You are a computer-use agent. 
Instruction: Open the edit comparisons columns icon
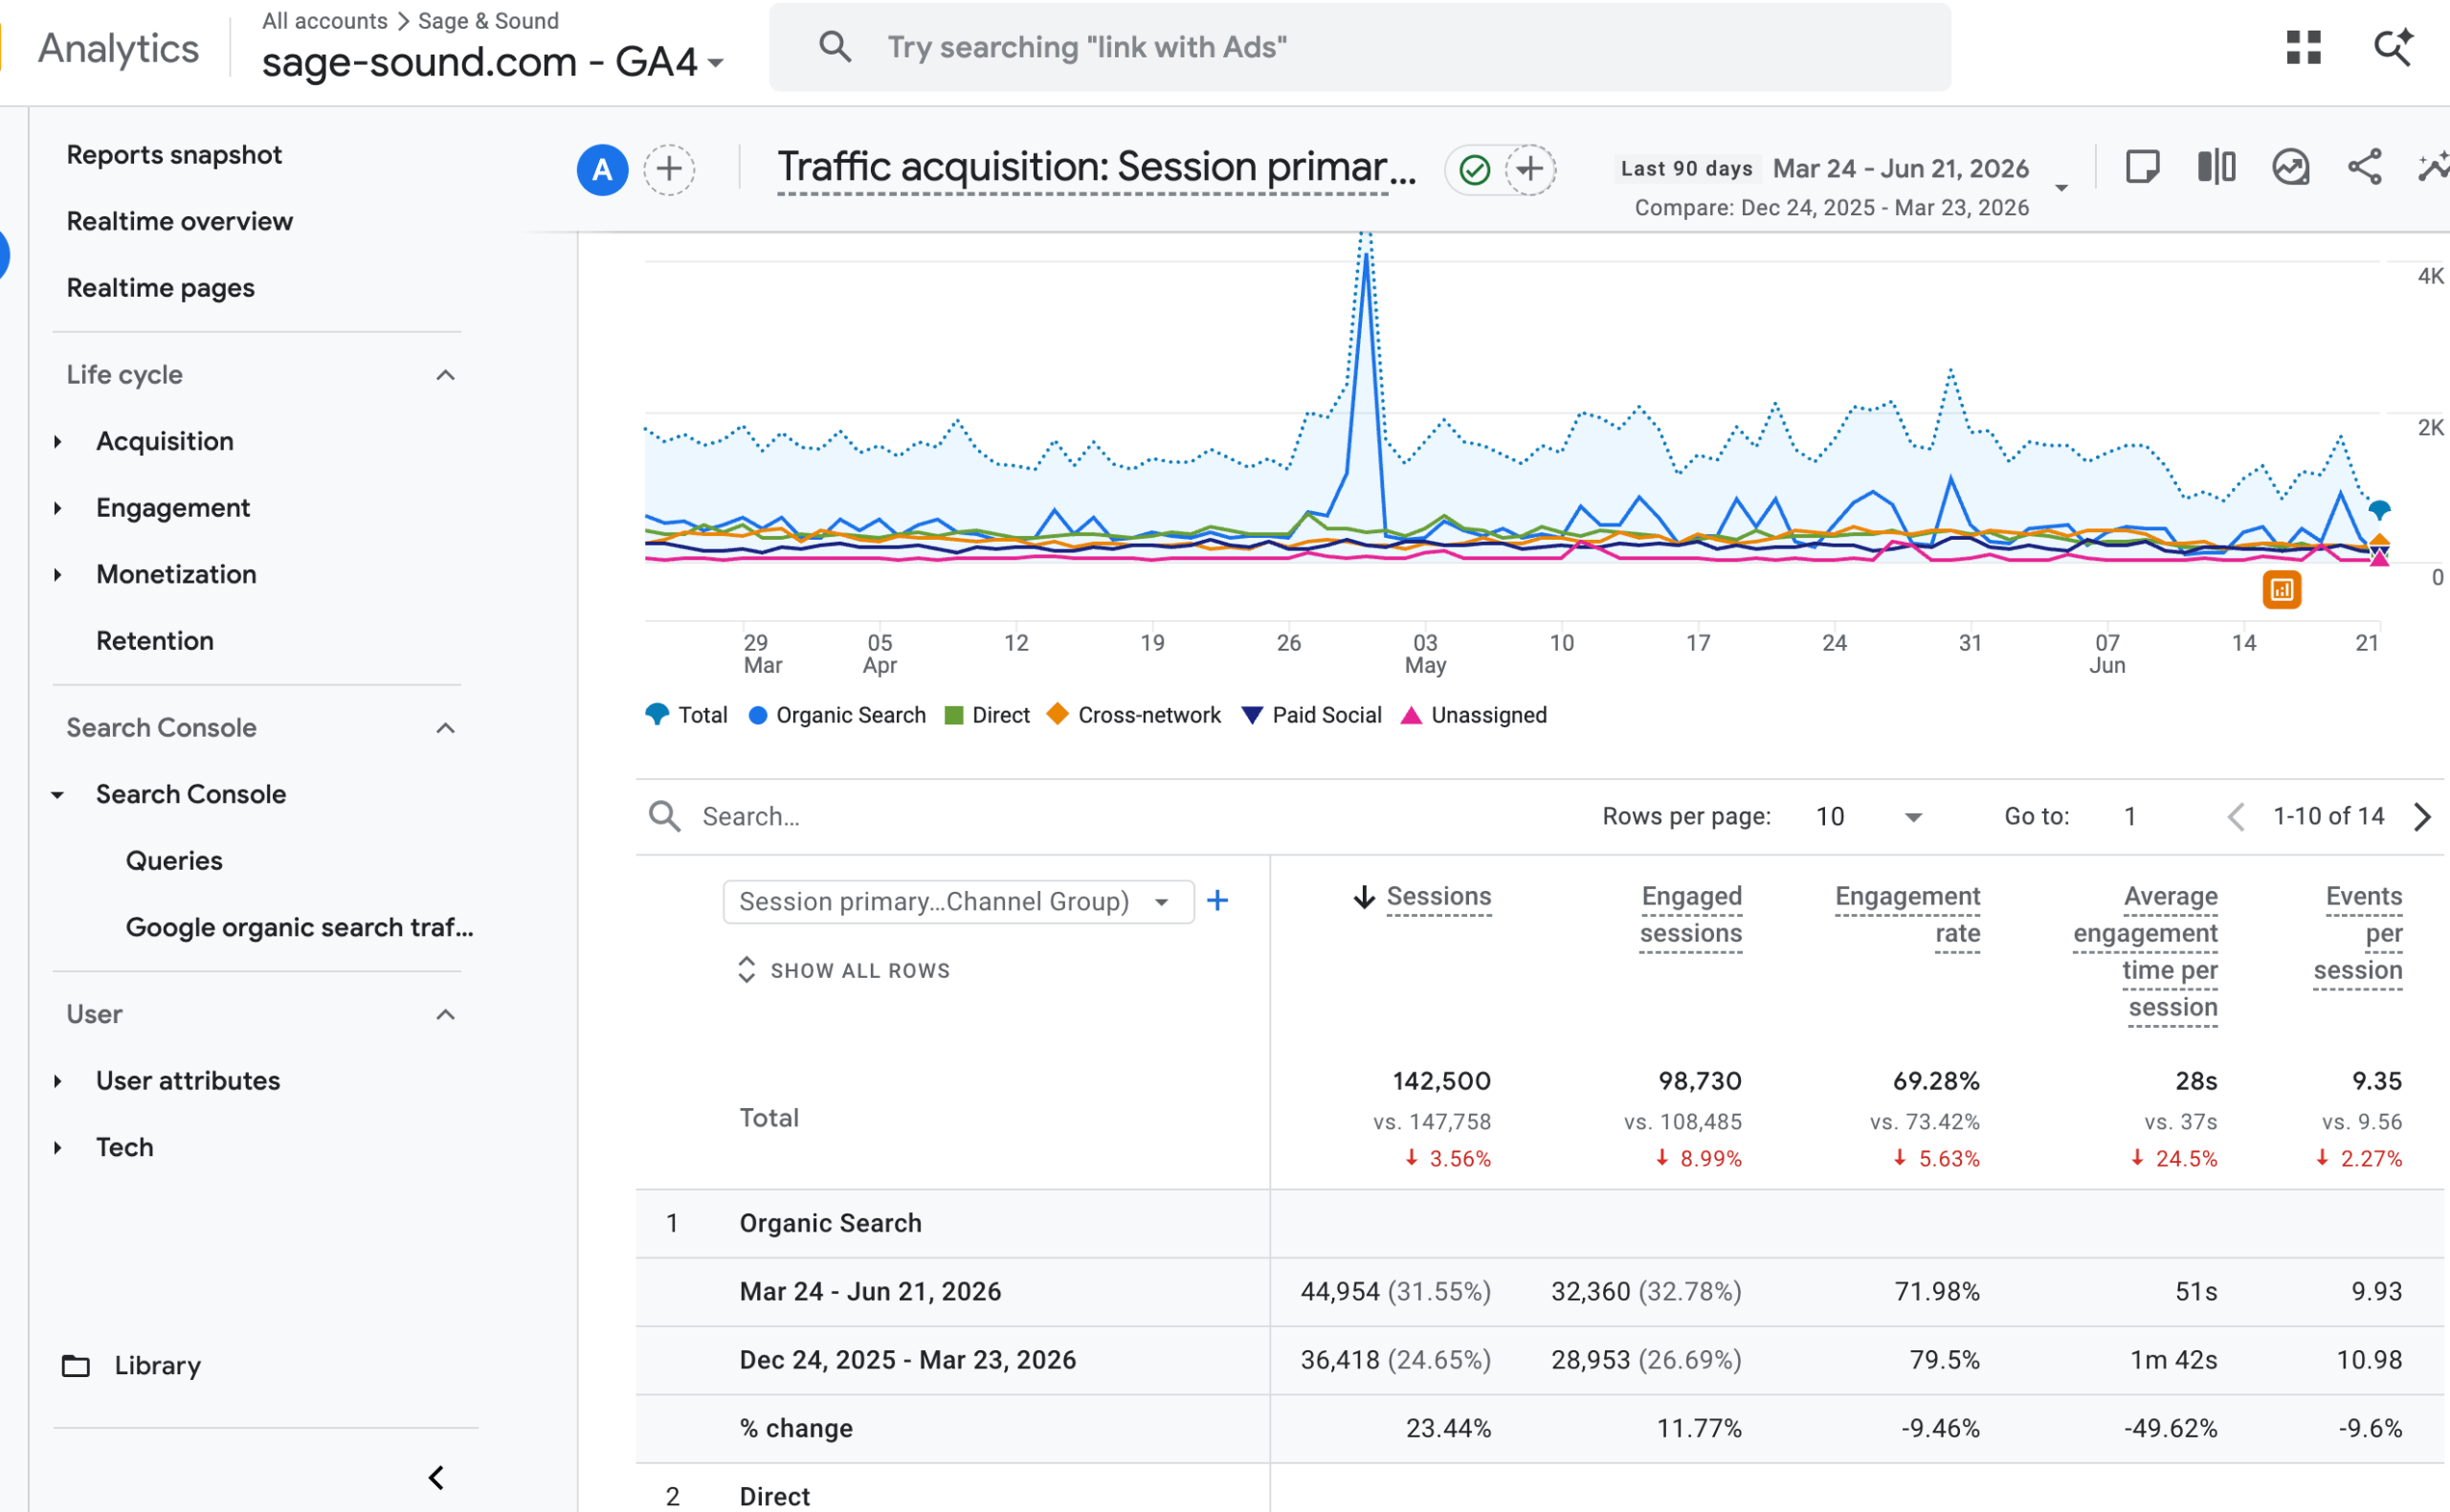(x=2216, y=167)
